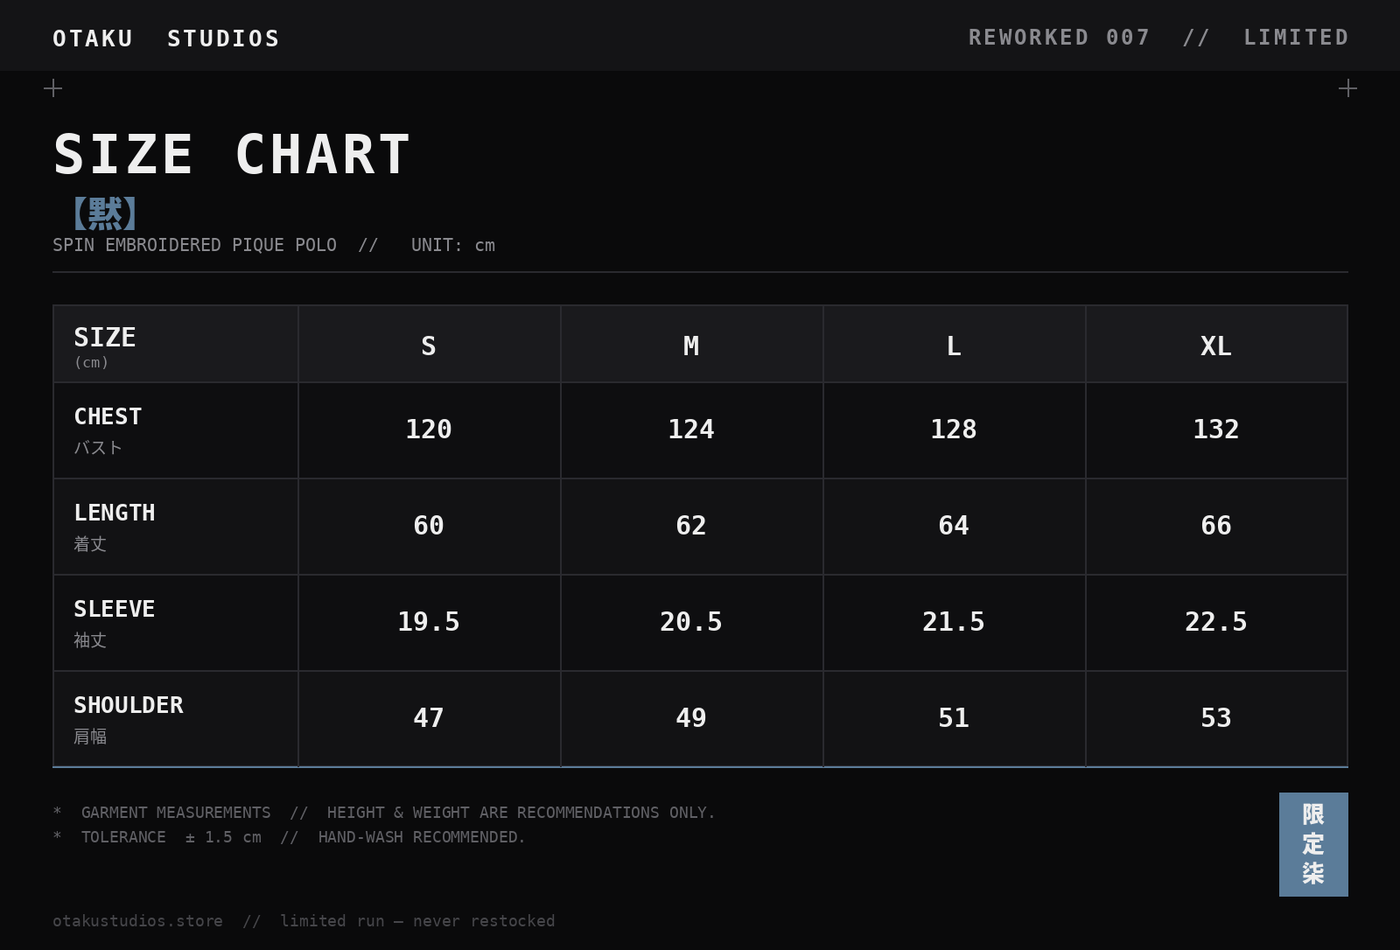Click the REWORKED 007 header label
The image size is (1400, 950).
[x=1059, y=37]
